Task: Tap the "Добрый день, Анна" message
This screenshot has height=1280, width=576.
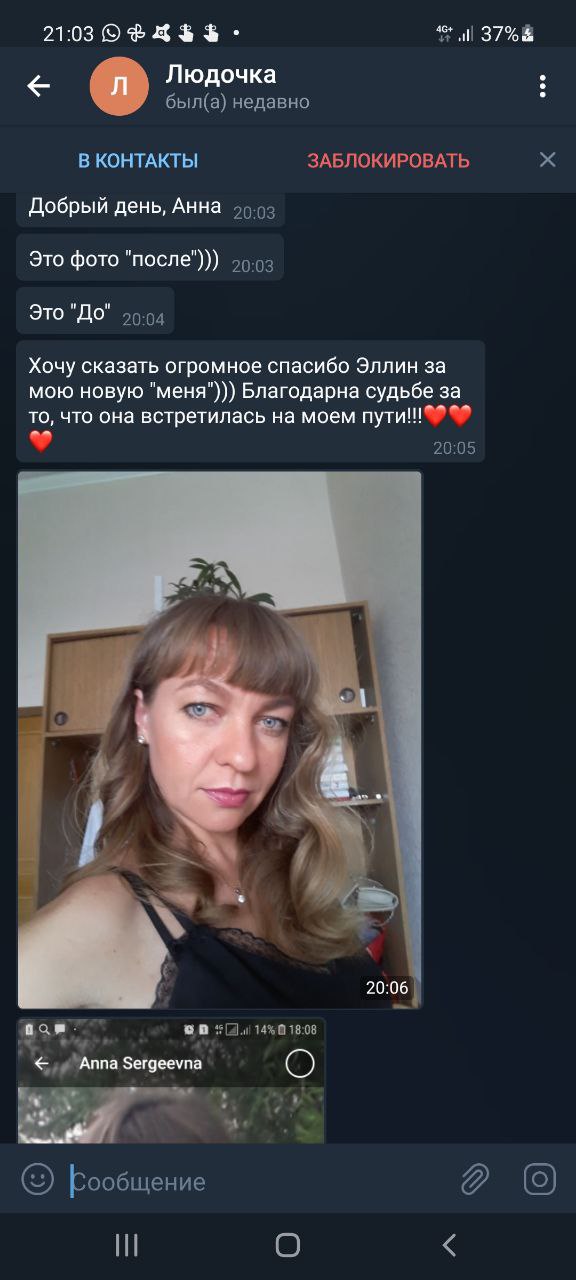Action: [151, 208]
